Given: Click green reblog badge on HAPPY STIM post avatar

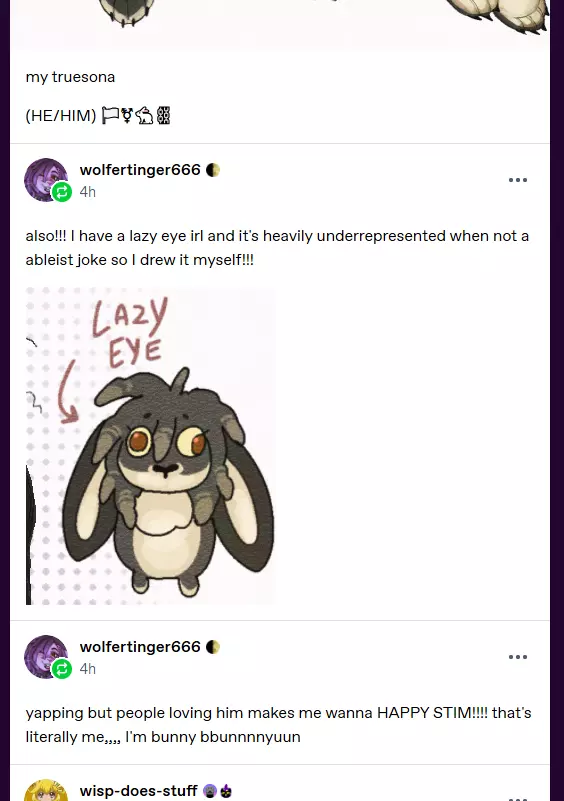Looking at the screenshot, I should (62, 669).
